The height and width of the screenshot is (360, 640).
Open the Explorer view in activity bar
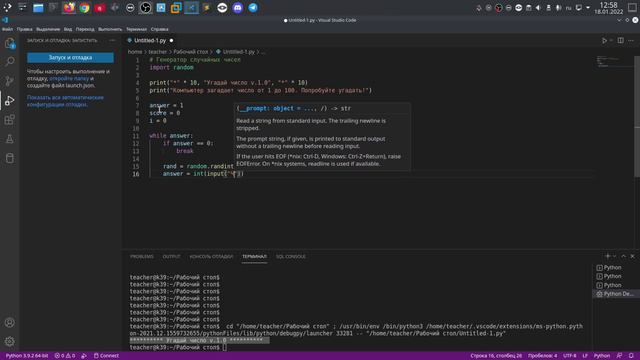coord(9,43)
